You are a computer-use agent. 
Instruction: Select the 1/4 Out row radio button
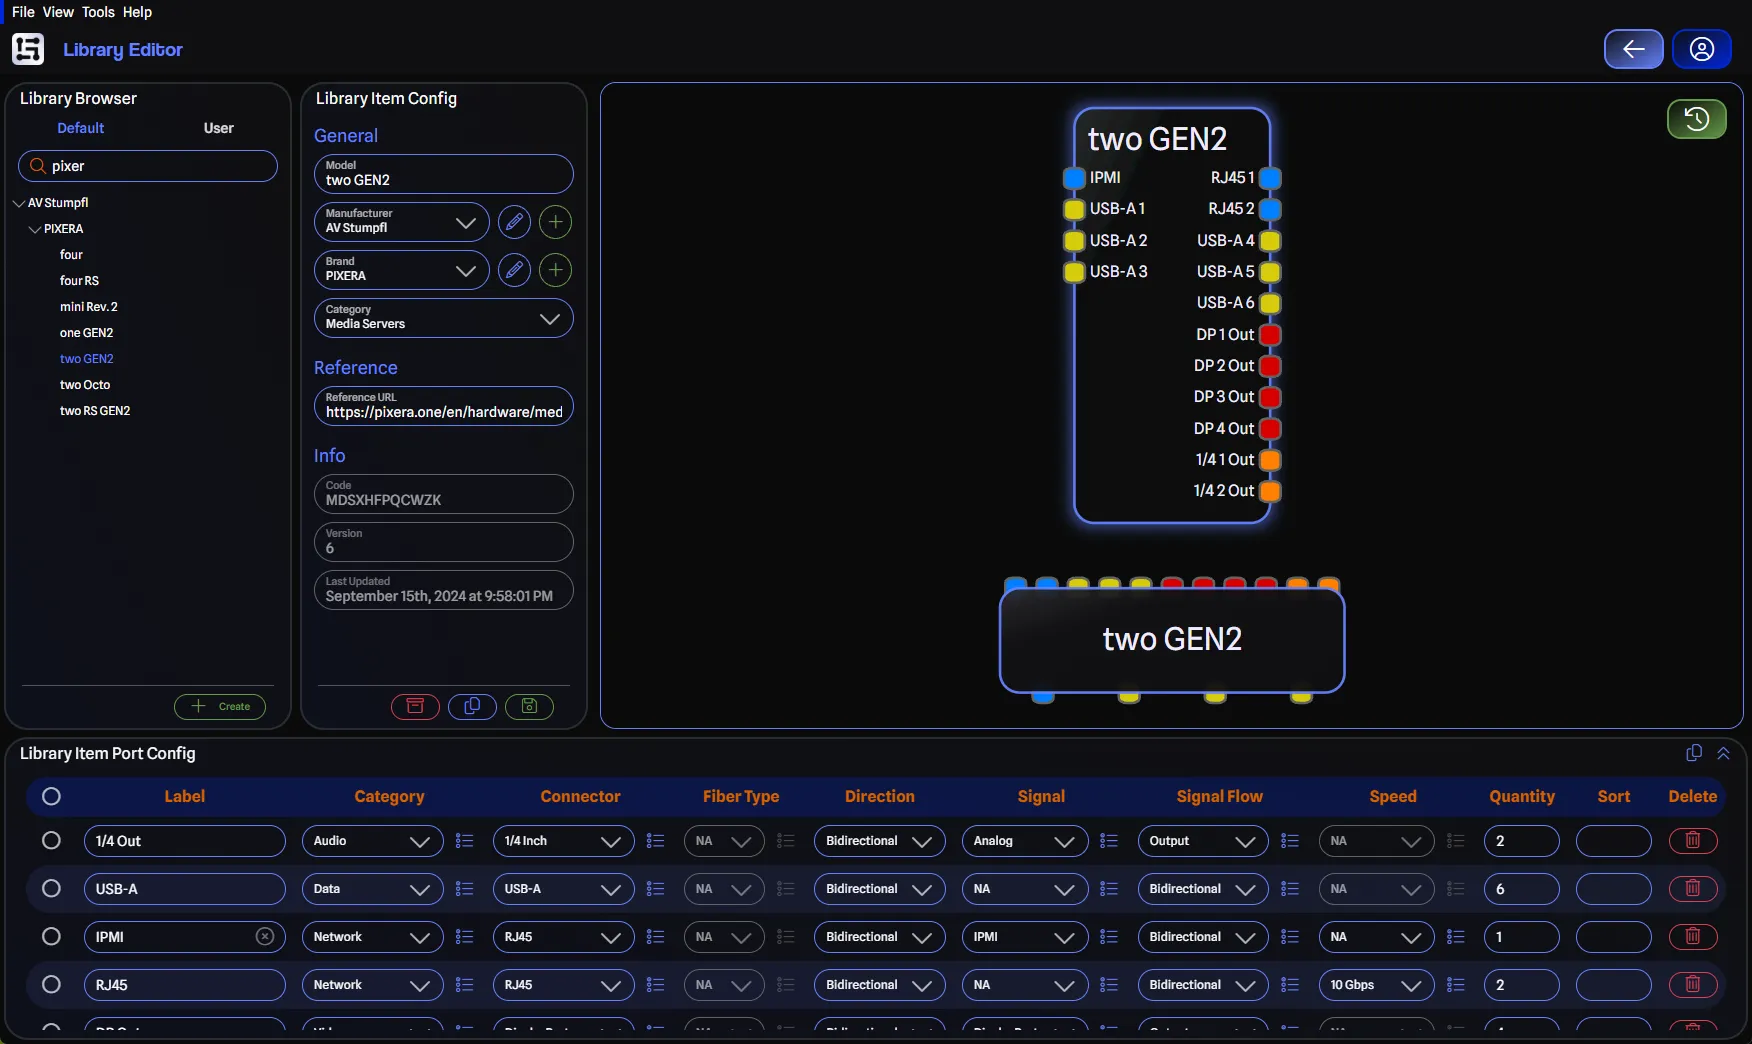51,841
